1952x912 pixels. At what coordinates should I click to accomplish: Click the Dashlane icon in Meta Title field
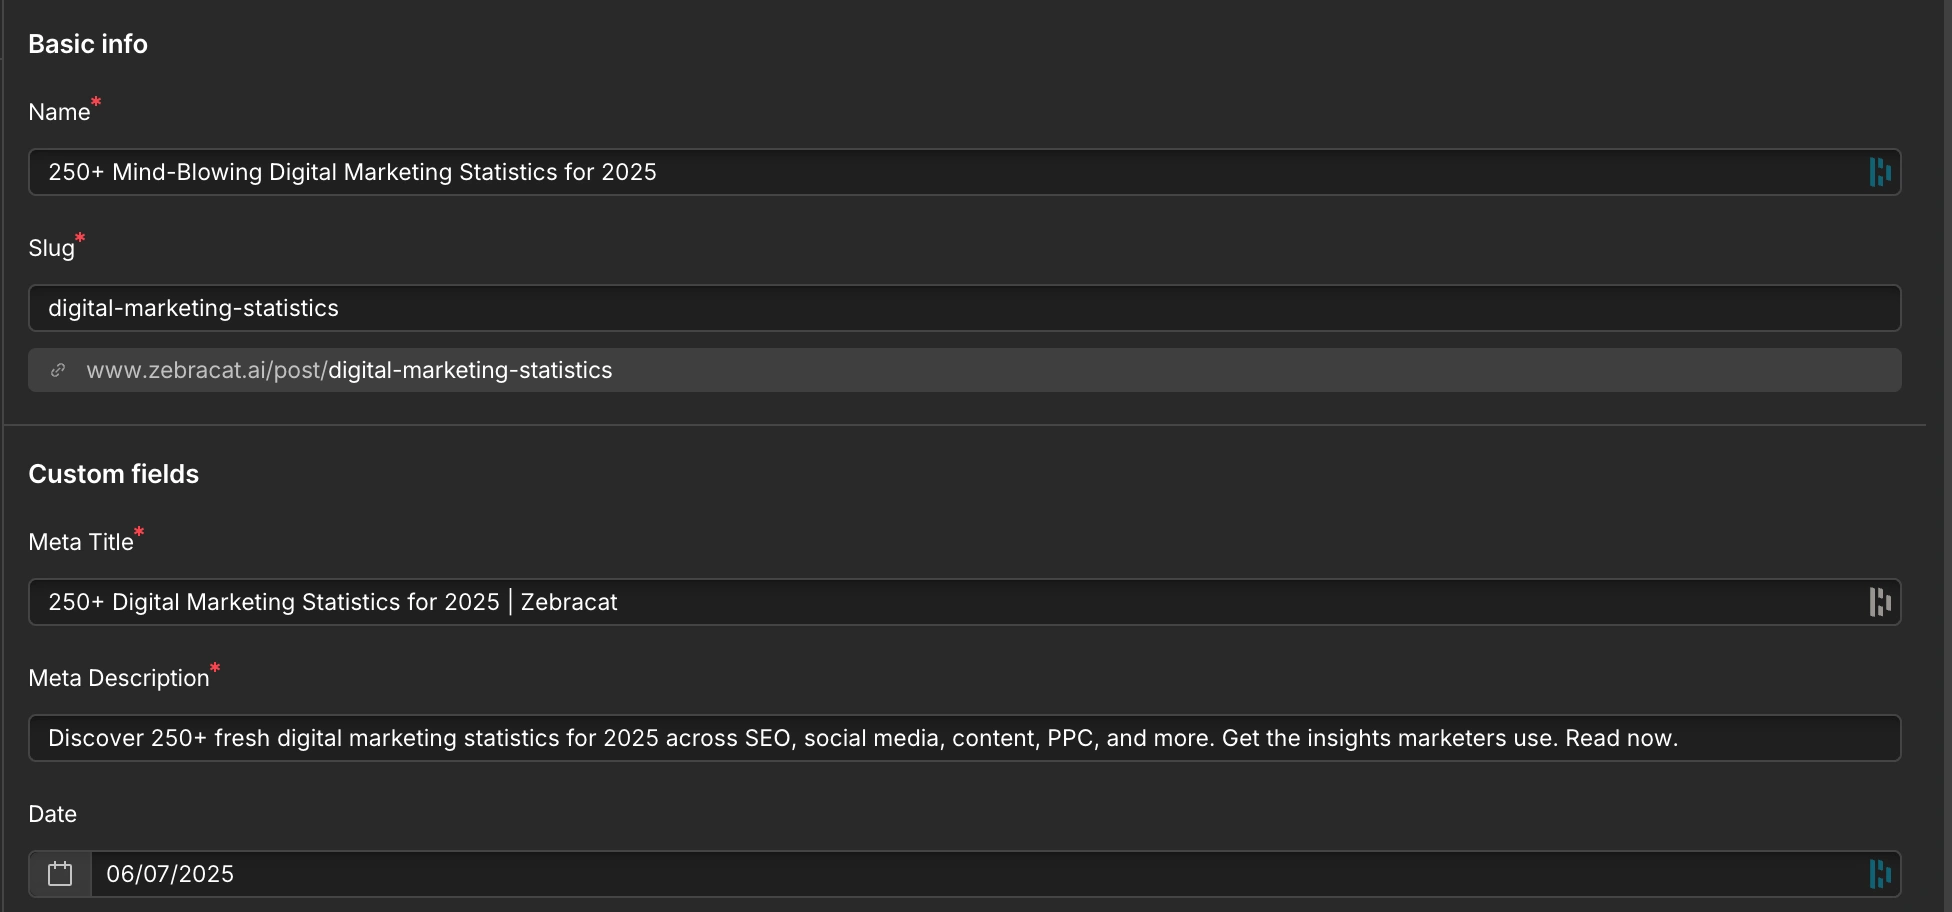point(1880,602)
